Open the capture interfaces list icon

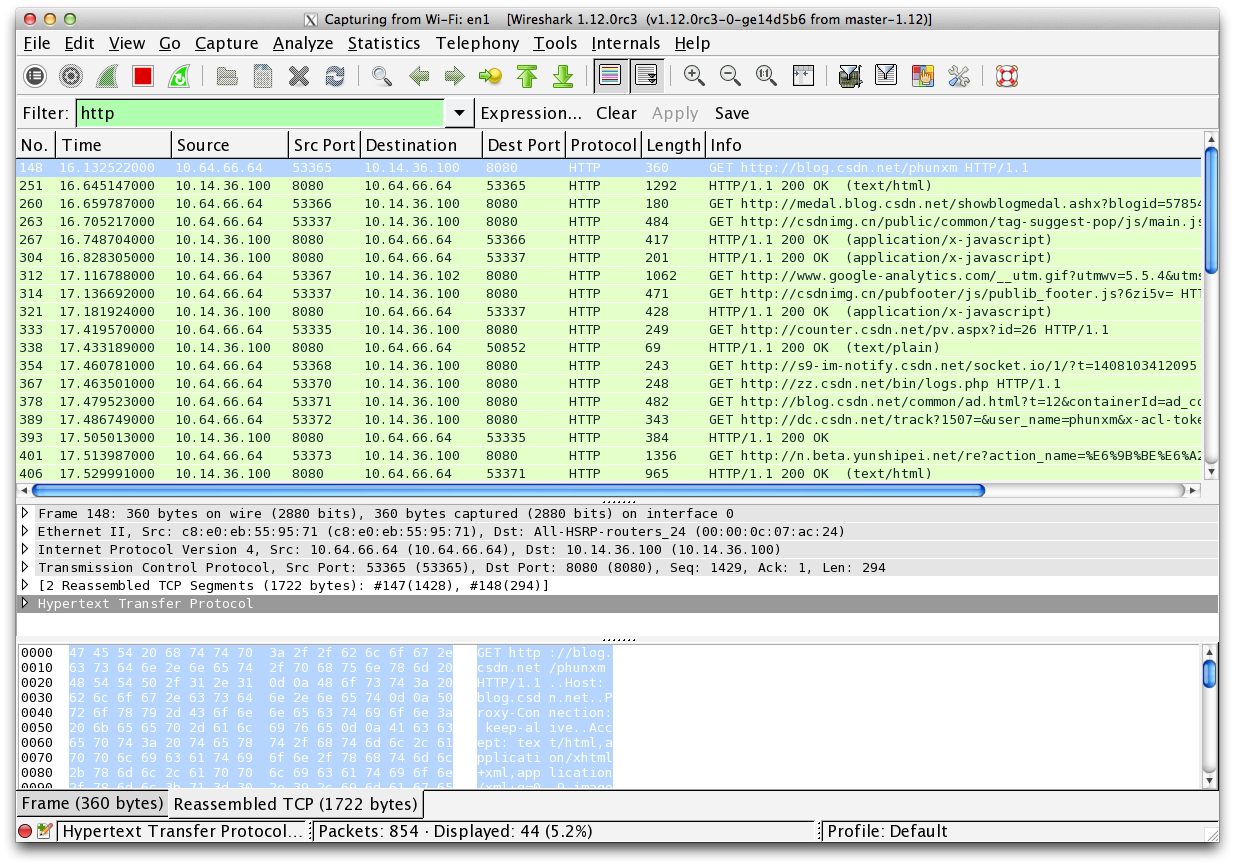tap(35, 75)
